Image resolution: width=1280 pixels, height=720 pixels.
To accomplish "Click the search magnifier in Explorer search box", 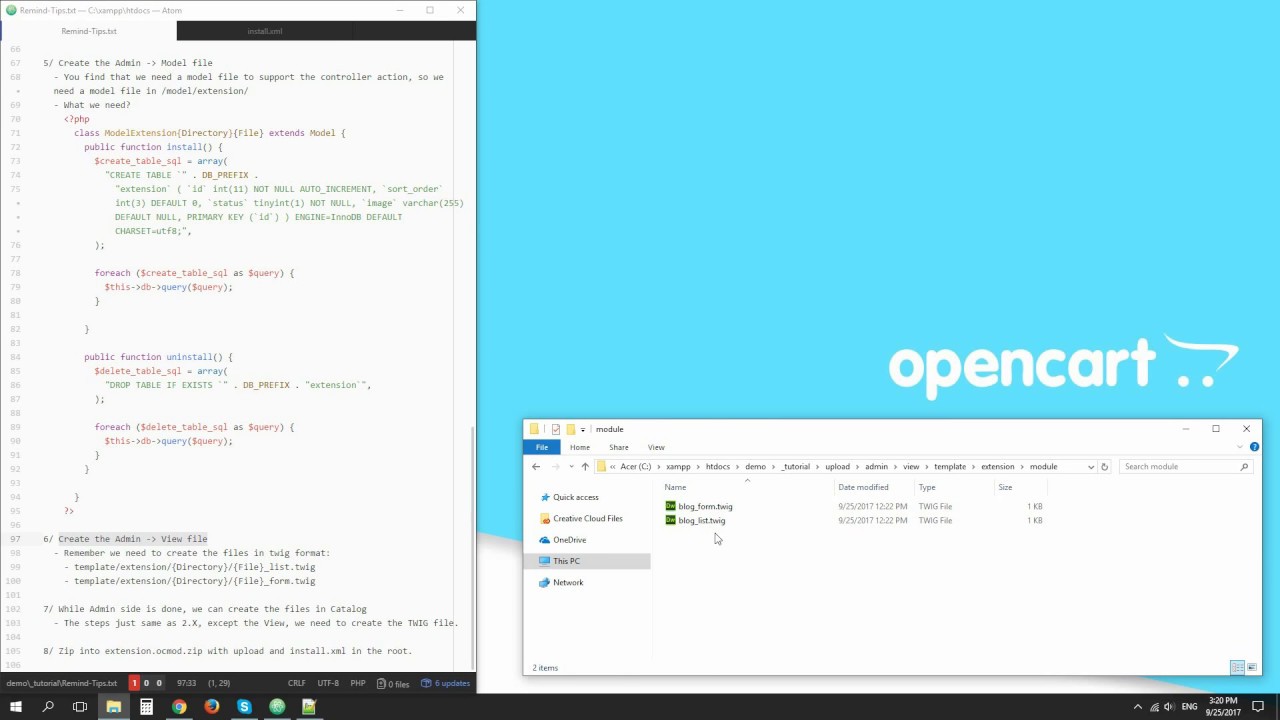I will tap(1245, 467).
